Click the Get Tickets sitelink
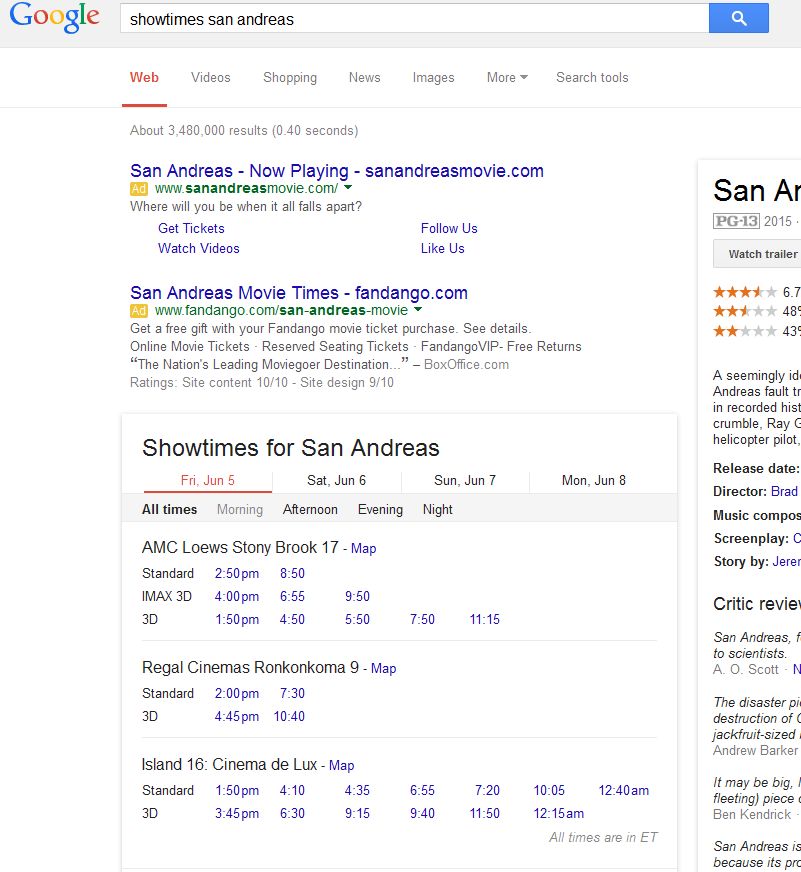 [x=191, y=229]
